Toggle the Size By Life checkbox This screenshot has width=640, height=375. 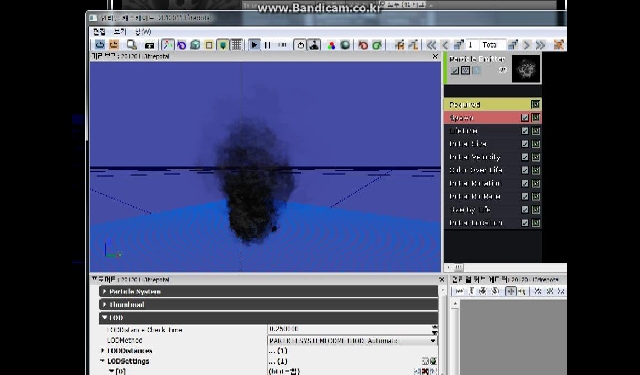525,210
